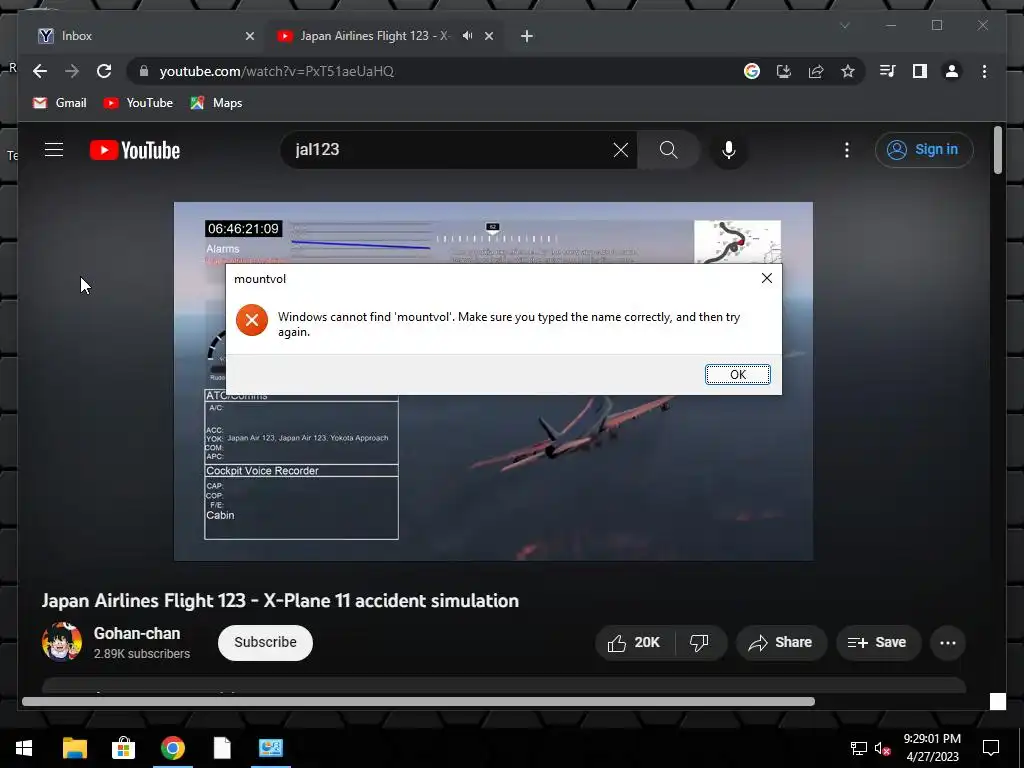This screenshot has height=768, width=1024.
Task: Open more actions ellipsis beside Save
Action: 948,643
